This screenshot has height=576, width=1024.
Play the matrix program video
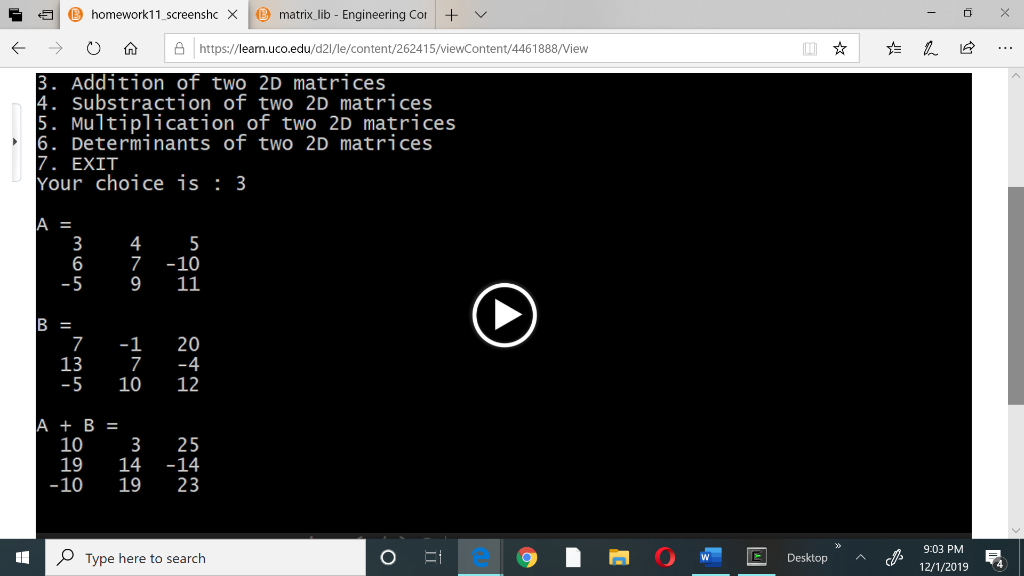point(504,314)
